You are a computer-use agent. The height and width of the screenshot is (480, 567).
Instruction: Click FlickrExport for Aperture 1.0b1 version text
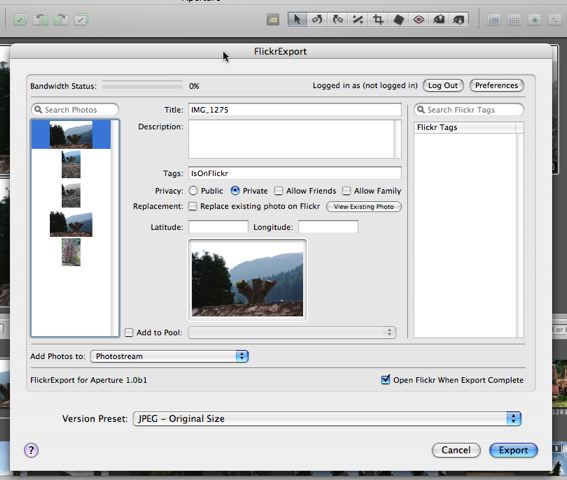[89, 380]
